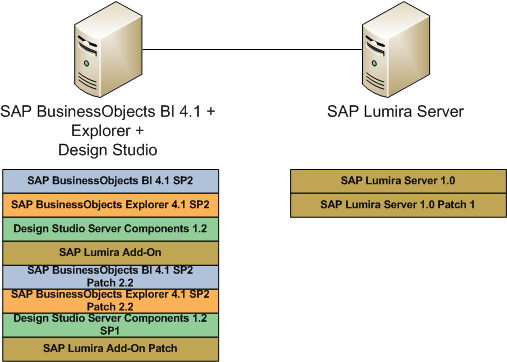Click Design Studio Server Components 1.2 SP1 box
The image size is (507, 362).
point(110,325)
